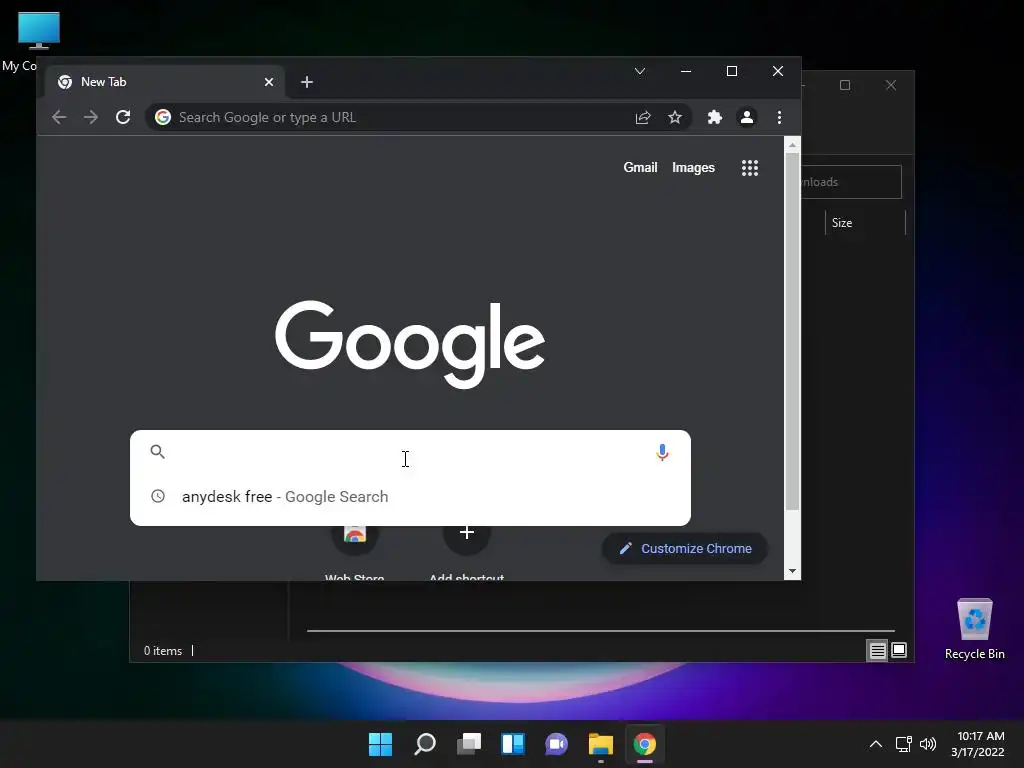Image resolution: width=1024 pixels, height=768 pixels.
Task: Click the Chrome page vertical scrollbar thumb
Action: coord(792,332)
